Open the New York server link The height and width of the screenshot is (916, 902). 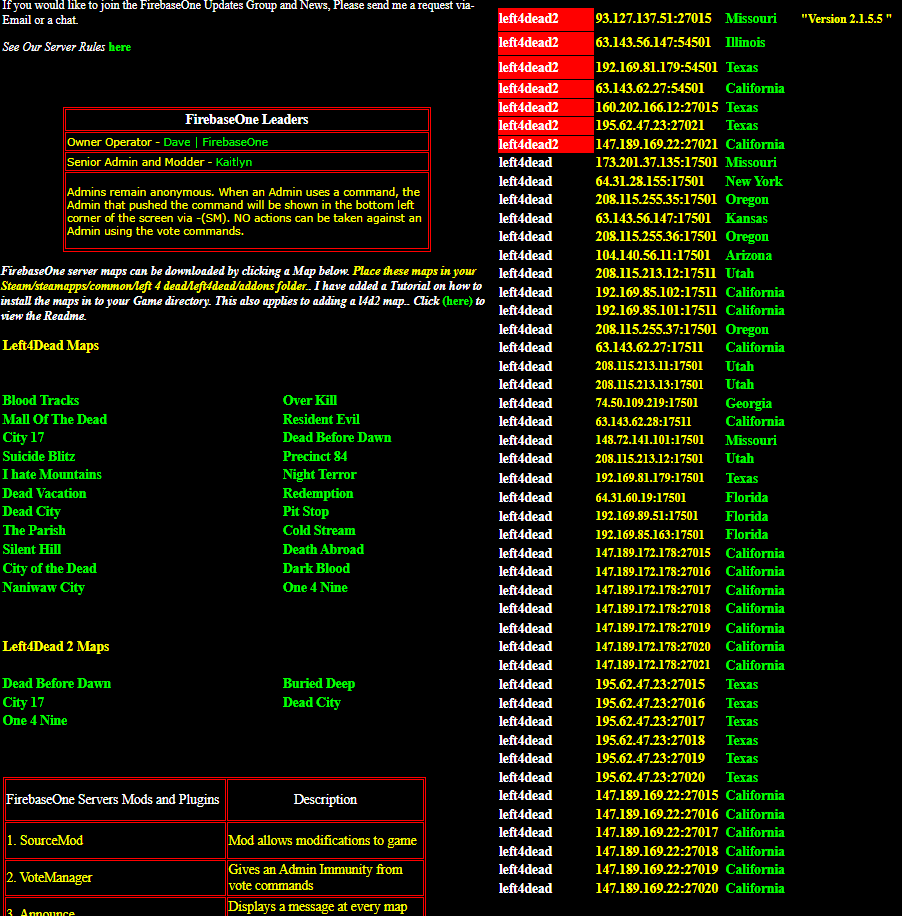(754, 182)
